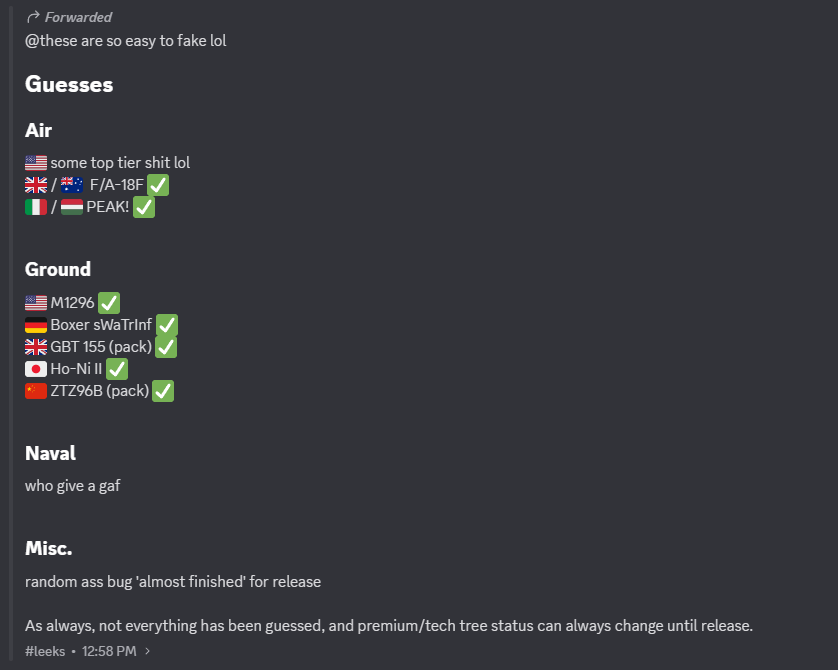Click the US flag next to M1296
The image size is (838, 670).
(36, 303)
